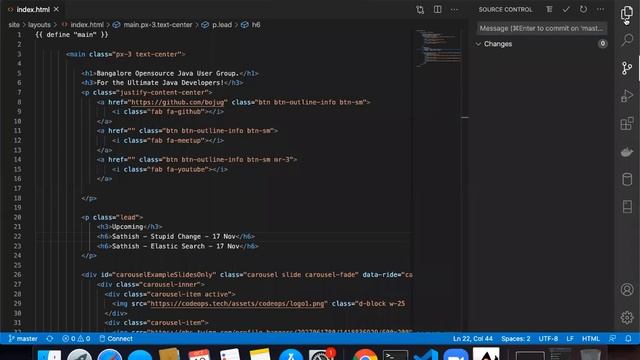
Task: Click Connect in the status bar
Action: pyautogui.click(x=116, y=338)
